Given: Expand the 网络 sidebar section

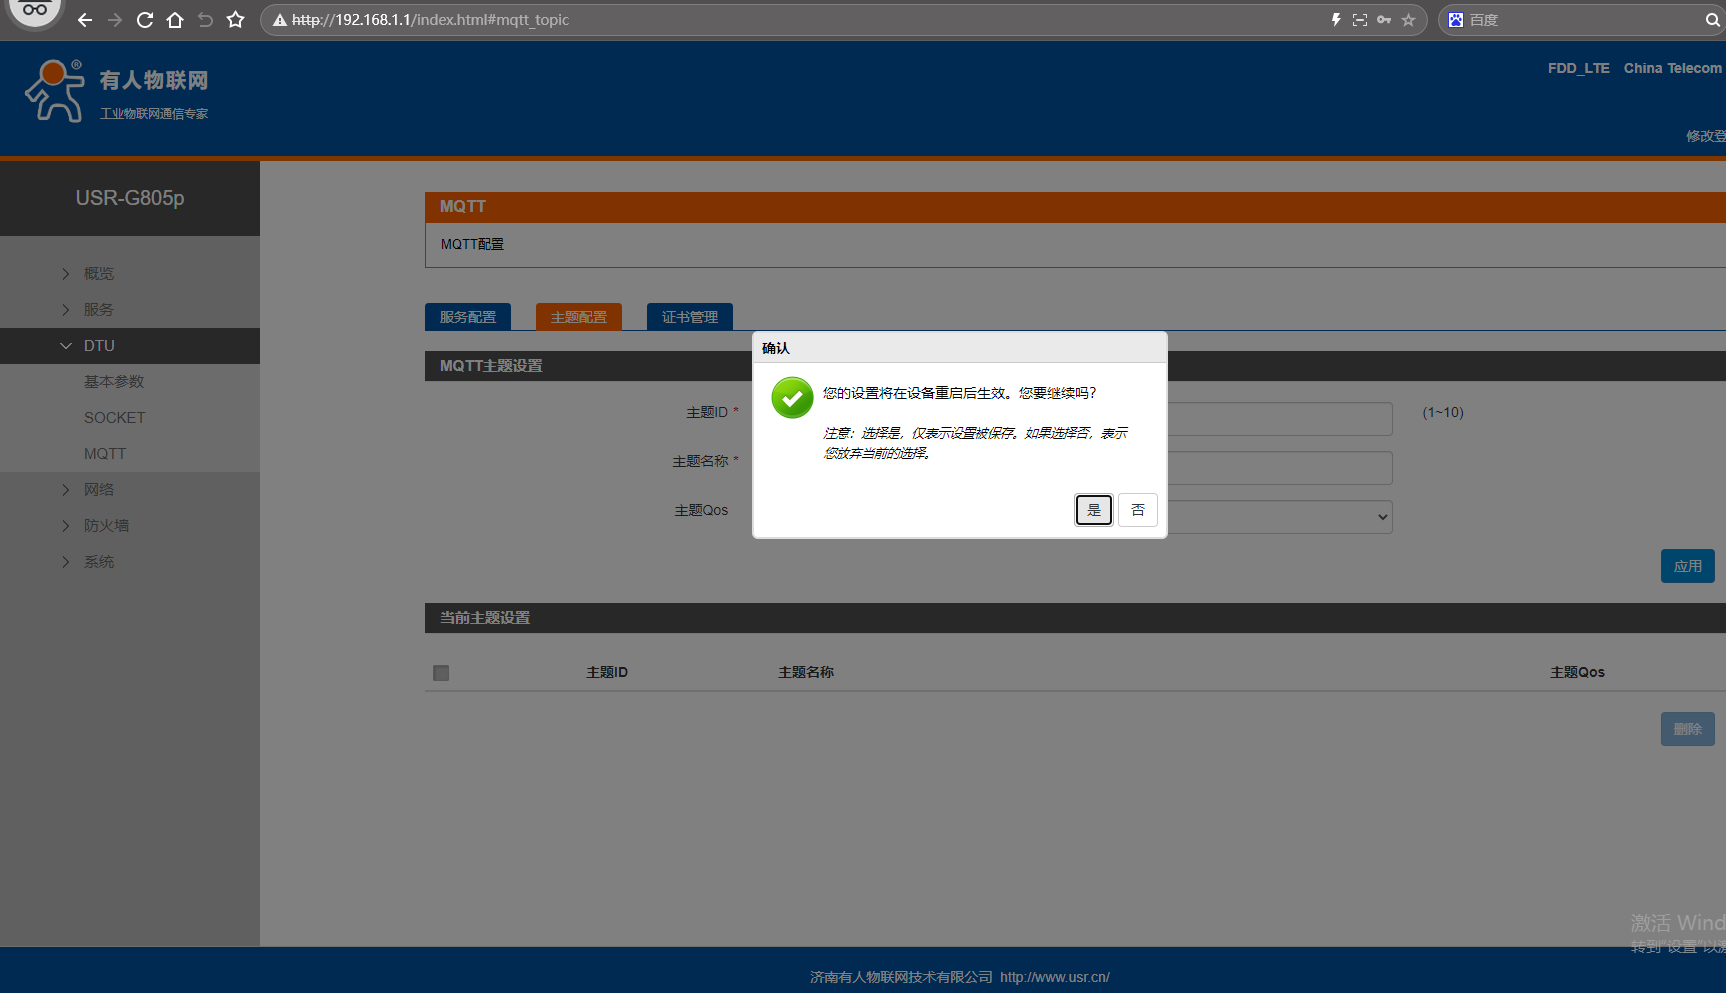Looking at the screenshot, I should tap(98, 490).
